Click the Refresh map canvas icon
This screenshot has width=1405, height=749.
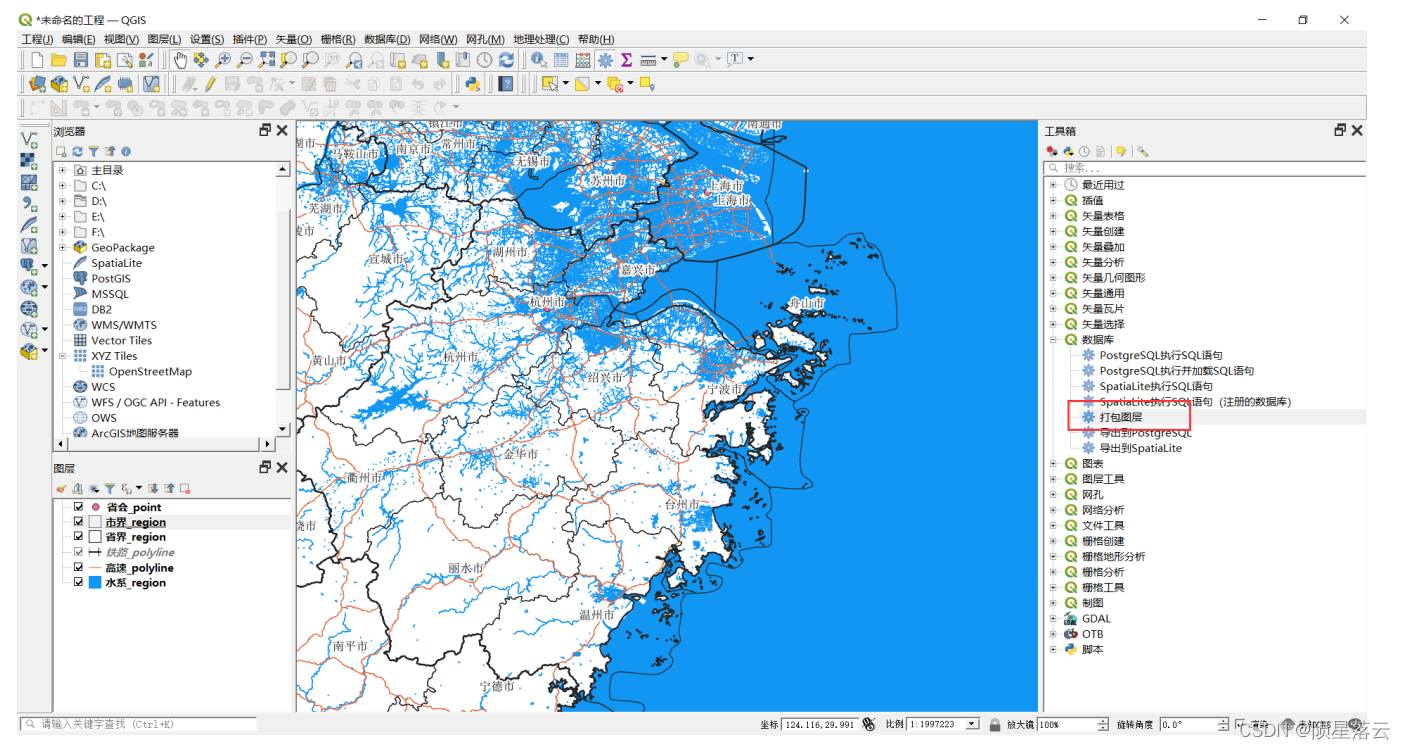(x=505, y=59)
